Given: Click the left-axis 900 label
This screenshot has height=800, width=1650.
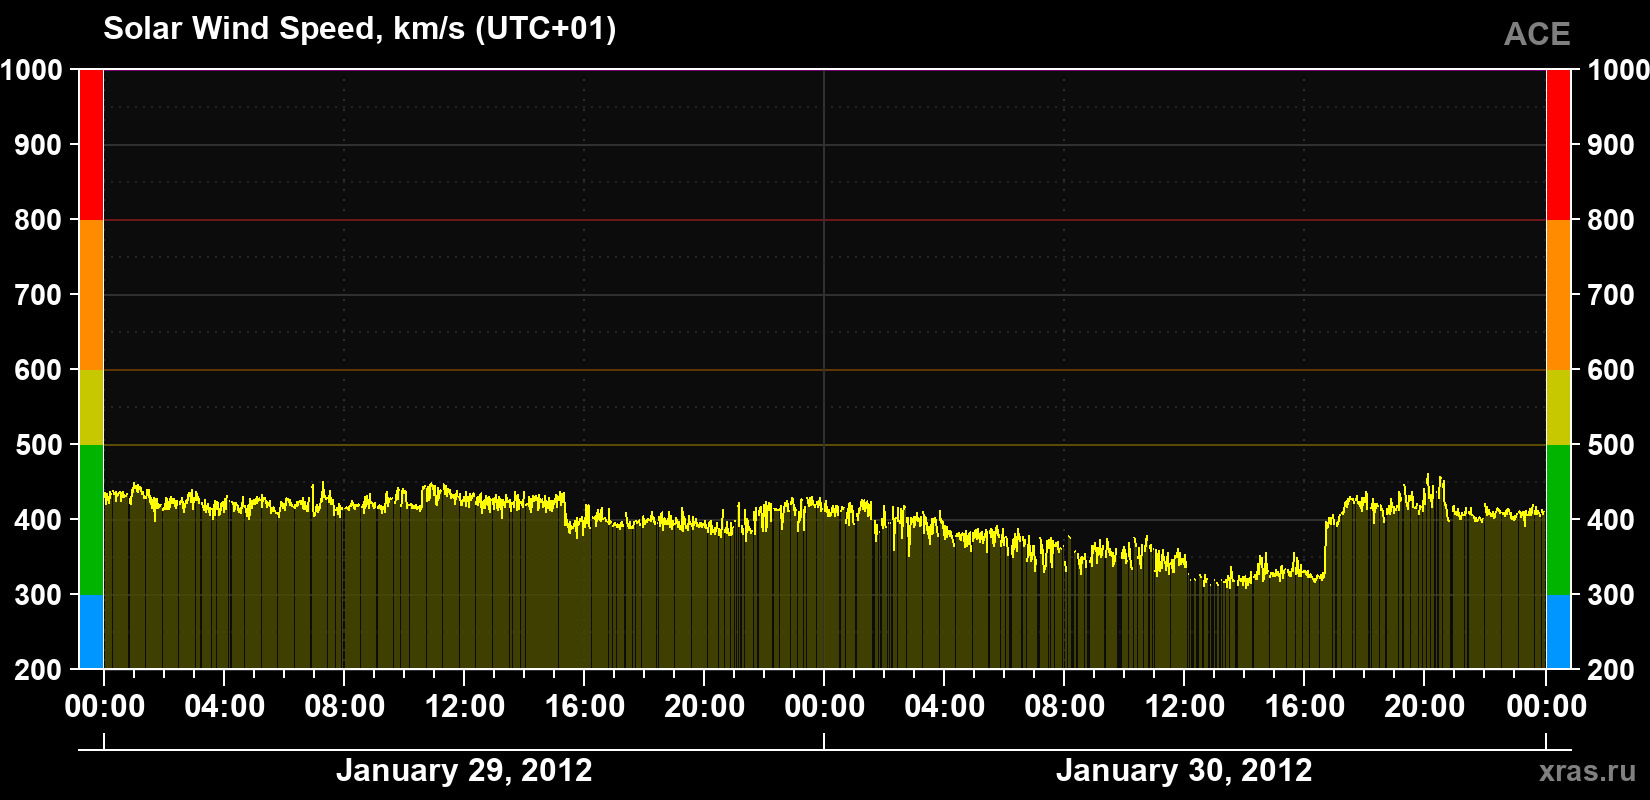Looking at the screenshot, I should tap(39, 145).
